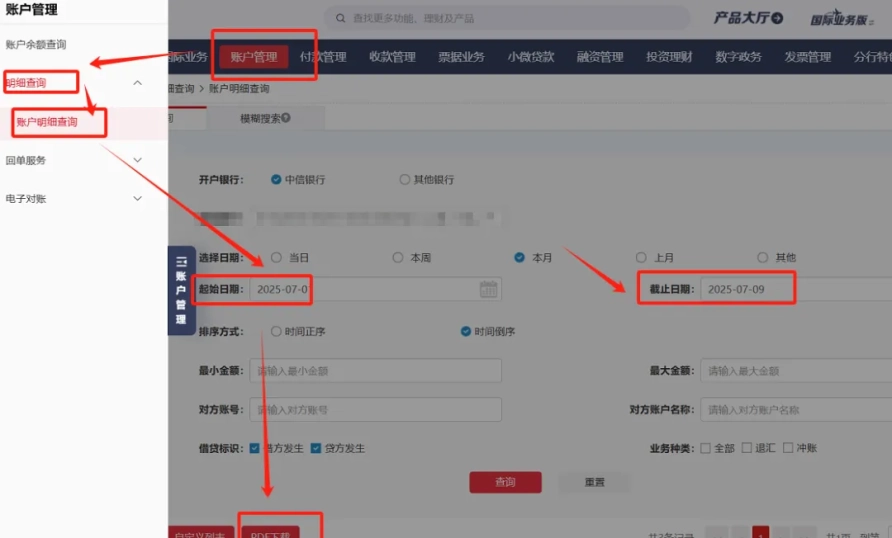Select 时间倒序 sort order
The width and height of the screenshot is (892, 538).
click(x=466, y=331)
